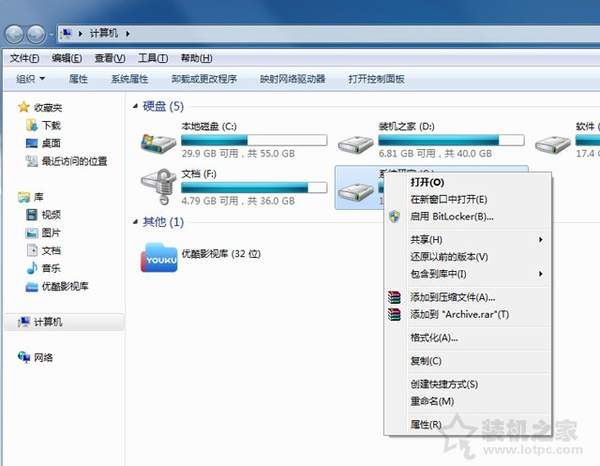Collapse the 硬盘 (5) group triangle

[135, 106]
